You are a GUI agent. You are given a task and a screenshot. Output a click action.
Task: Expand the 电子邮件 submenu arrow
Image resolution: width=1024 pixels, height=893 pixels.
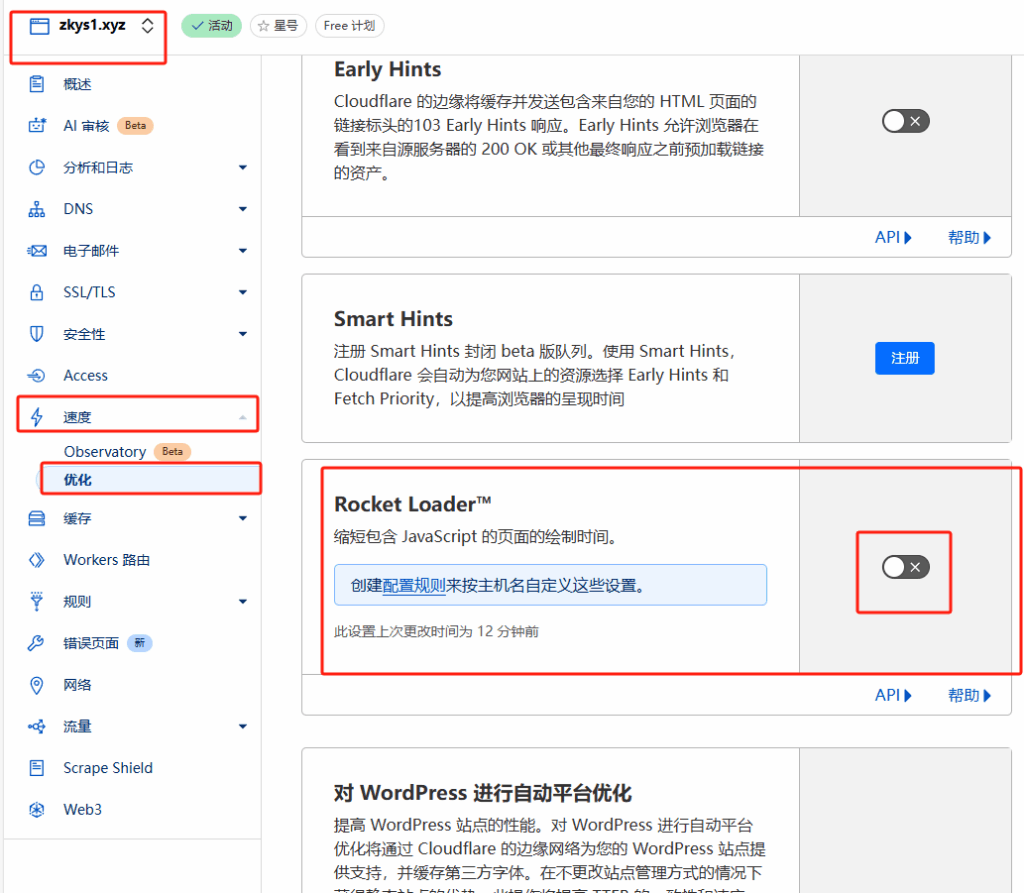click(243, 251)
